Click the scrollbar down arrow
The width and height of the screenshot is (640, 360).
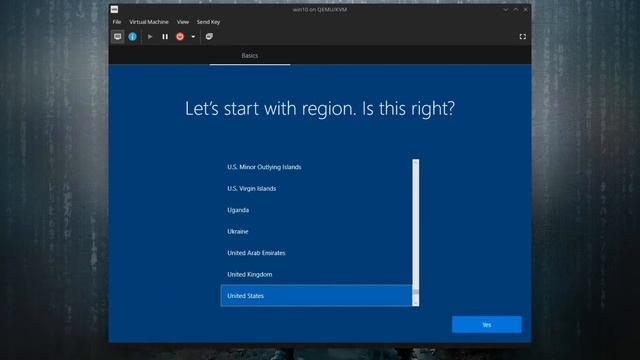click(416, 303)
